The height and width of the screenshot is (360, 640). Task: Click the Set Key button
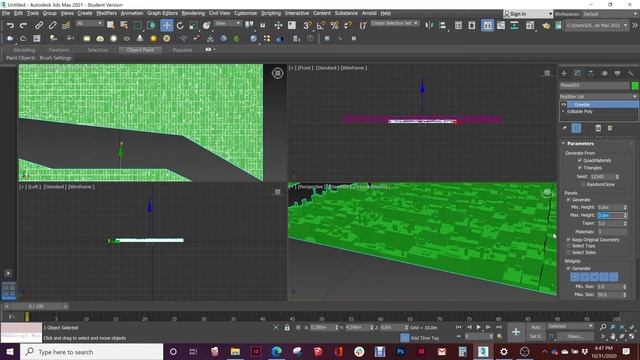coord(536,336)
